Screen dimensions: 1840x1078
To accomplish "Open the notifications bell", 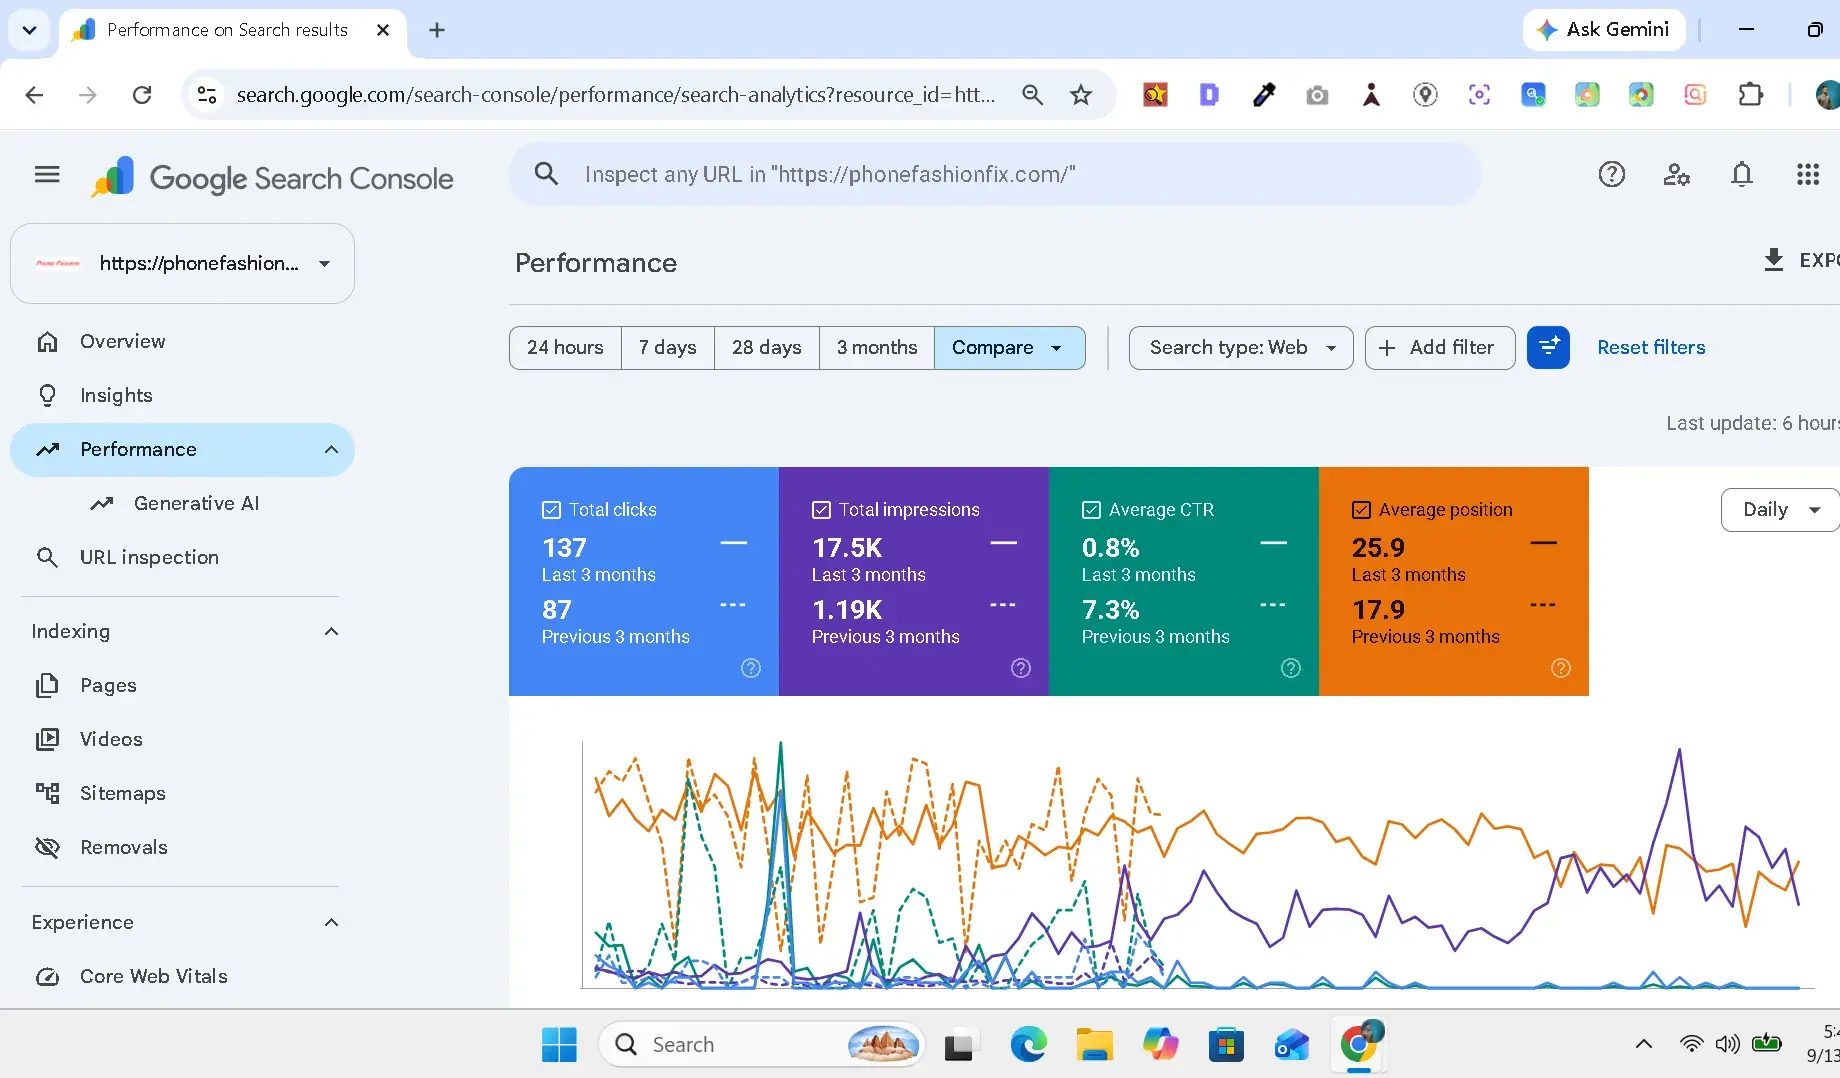I will tap(1742, 175).
